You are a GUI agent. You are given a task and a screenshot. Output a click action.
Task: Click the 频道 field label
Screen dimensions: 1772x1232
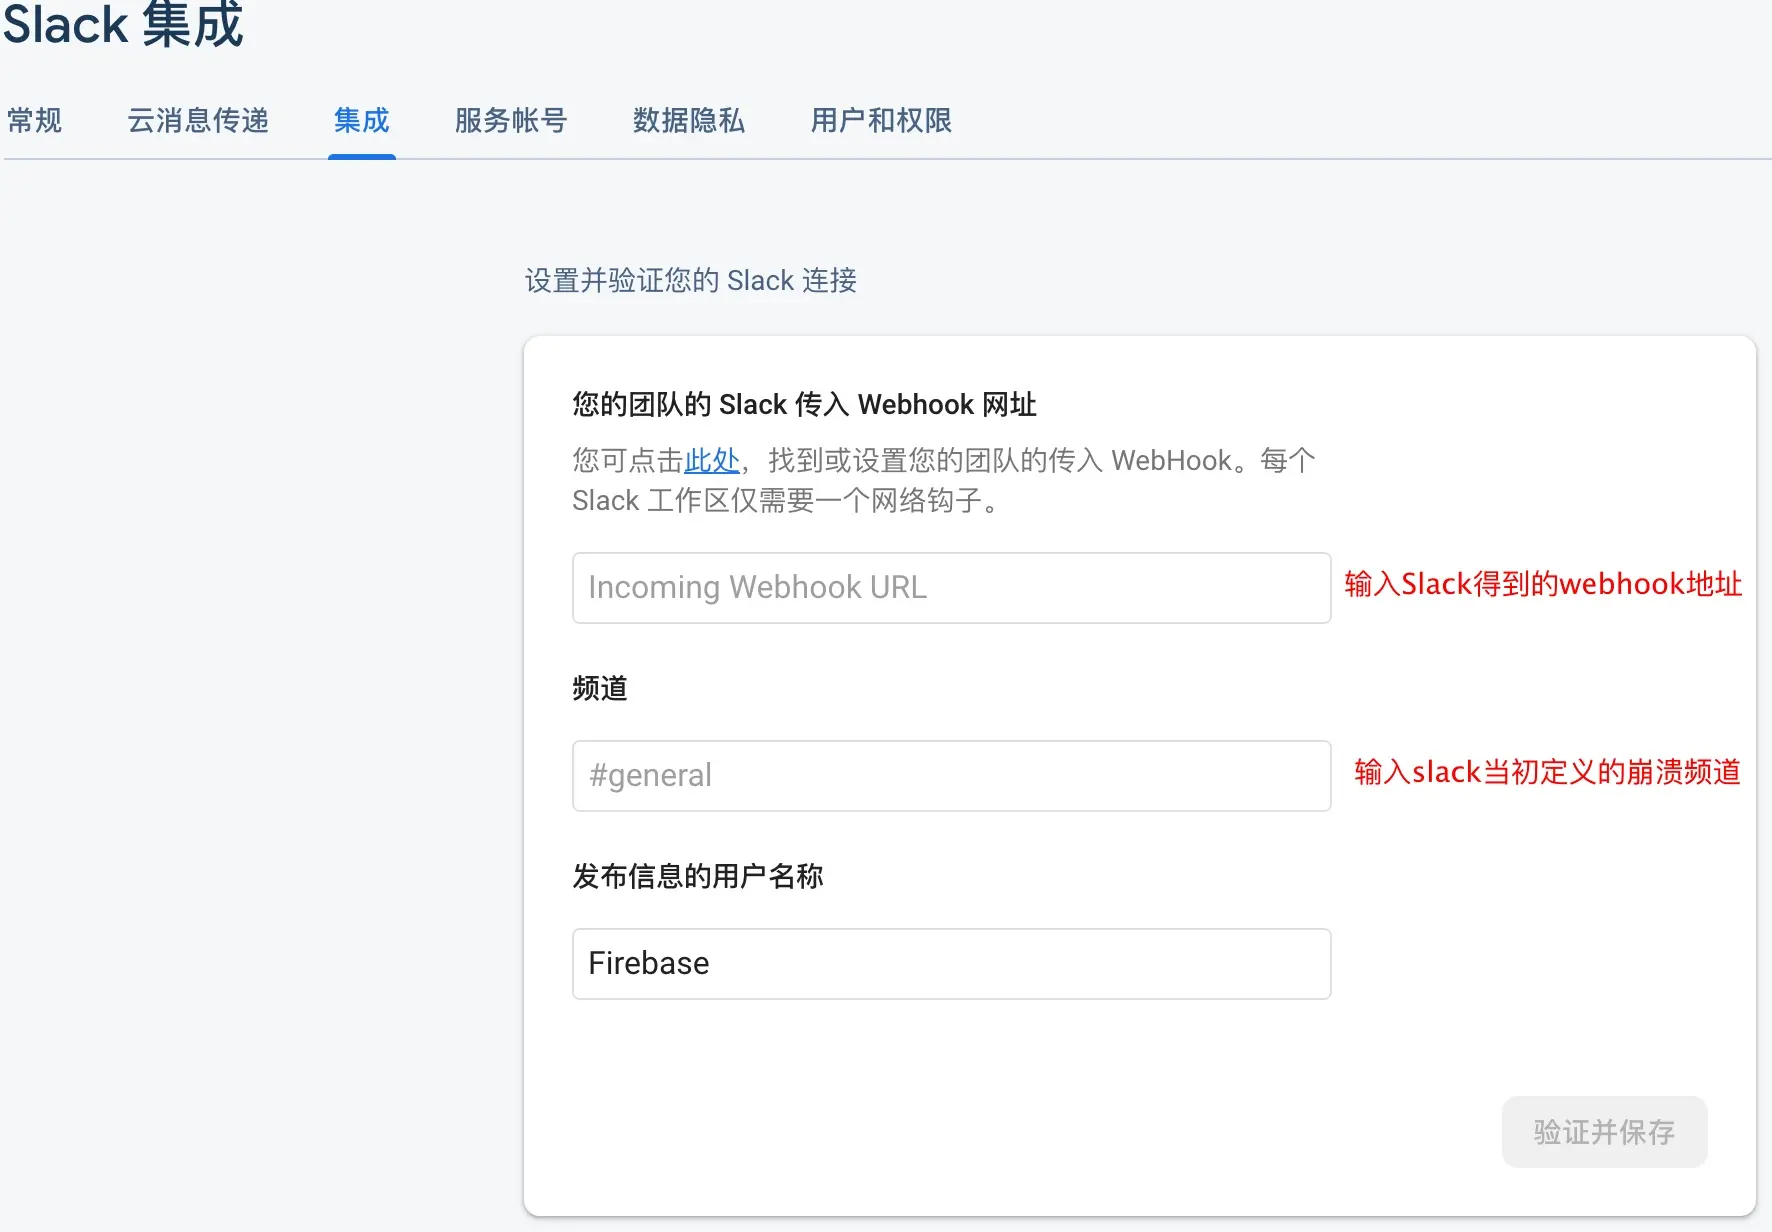[x=600, y=689]
